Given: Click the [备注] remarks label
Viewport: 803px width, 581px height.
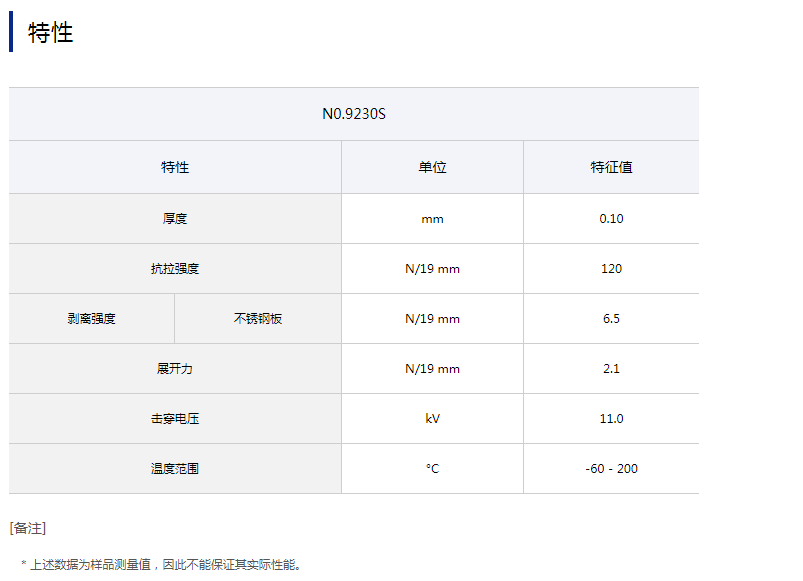Looking at the screenshot, I should pos(28,528).
